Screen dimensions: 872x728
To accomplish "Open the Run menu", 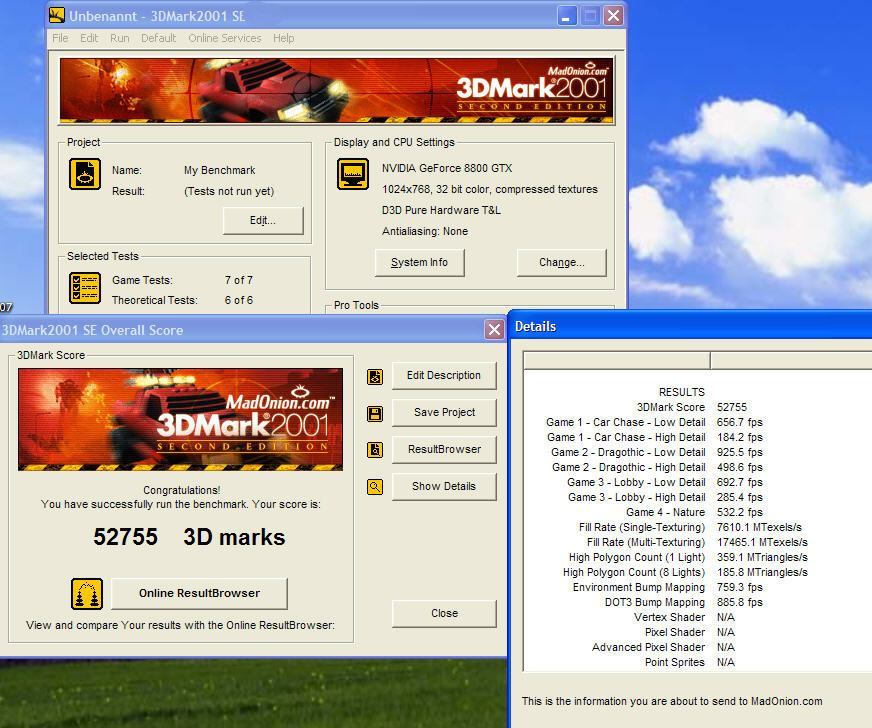I will coord(120,38).
